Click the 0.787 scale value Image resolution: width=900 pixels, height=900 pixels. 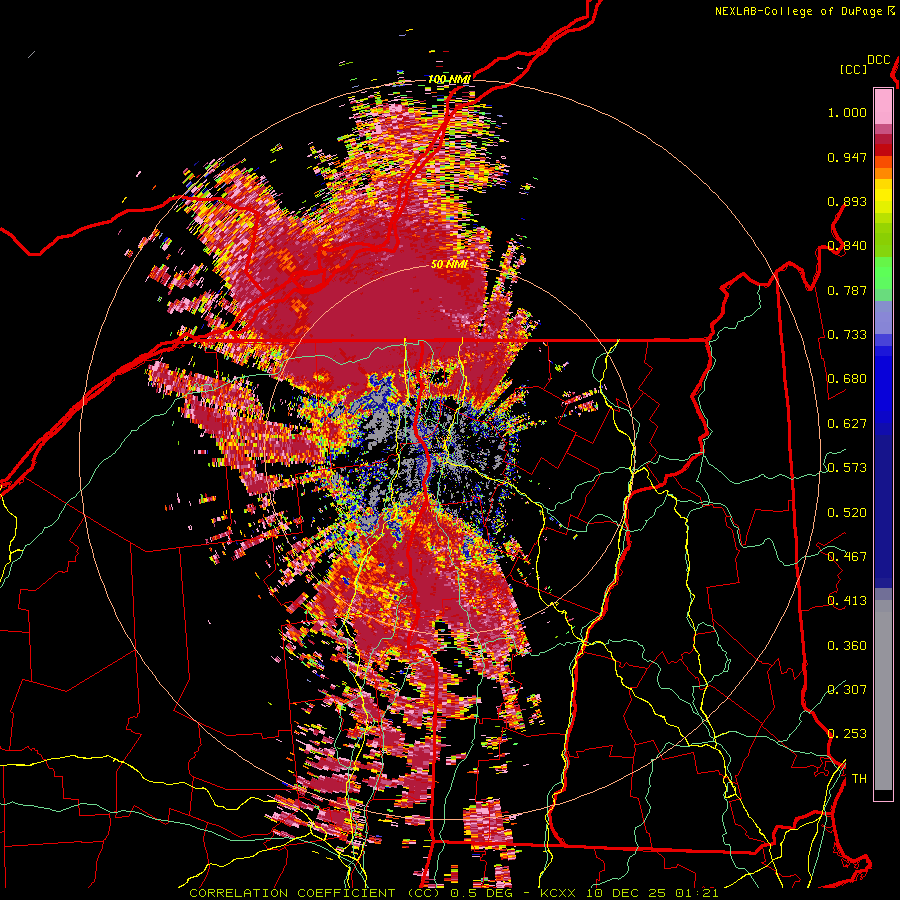click(x=847, y=290)
